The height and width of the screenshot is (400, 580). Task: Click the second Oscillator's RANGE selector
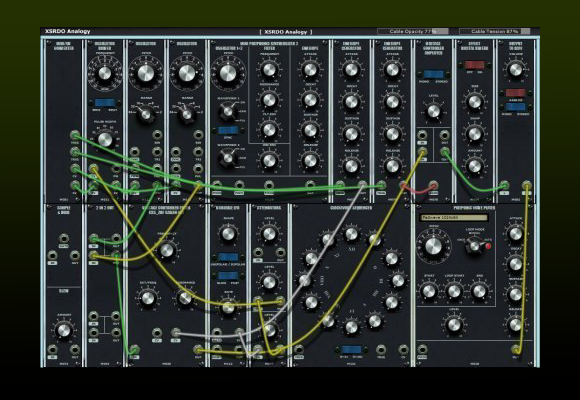(187, 114)
